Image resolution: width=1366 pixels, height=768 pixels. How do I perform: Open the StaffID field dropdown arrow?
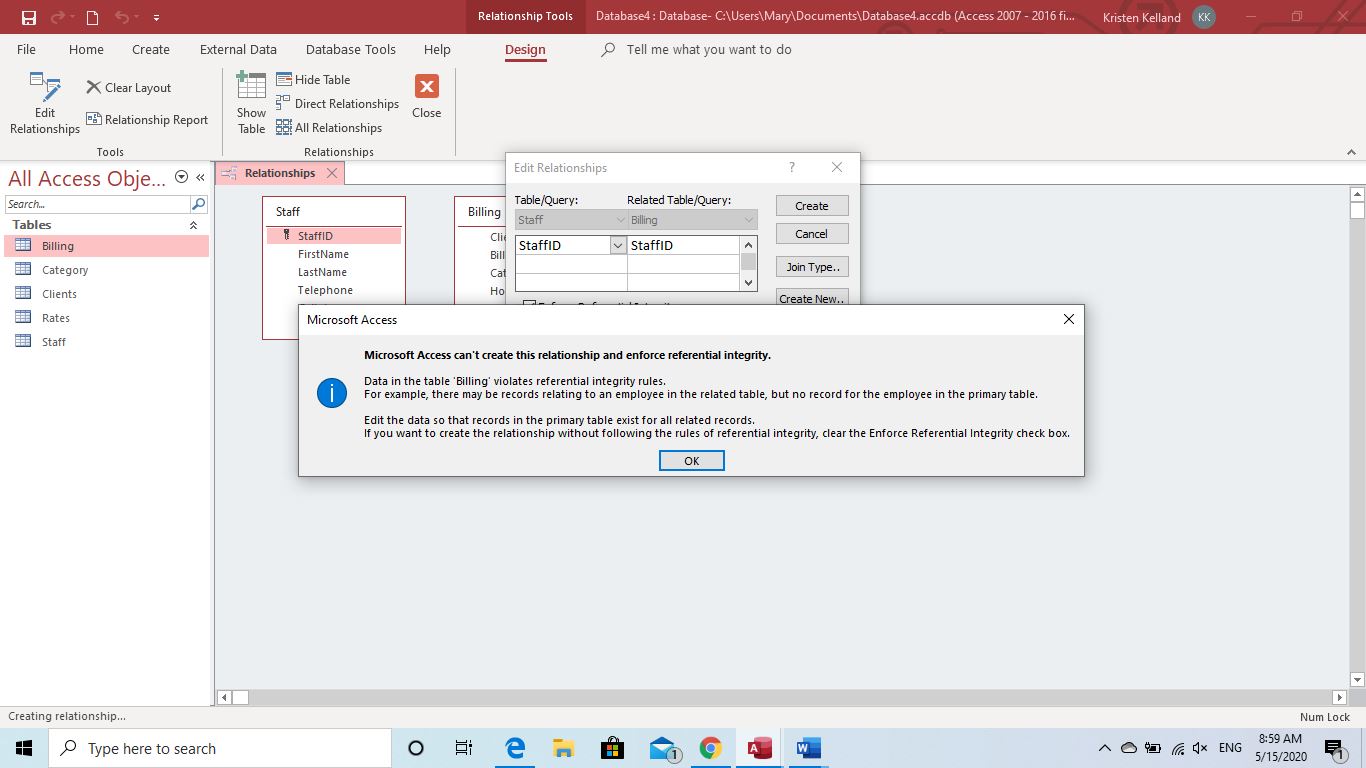tap(618, 245)
